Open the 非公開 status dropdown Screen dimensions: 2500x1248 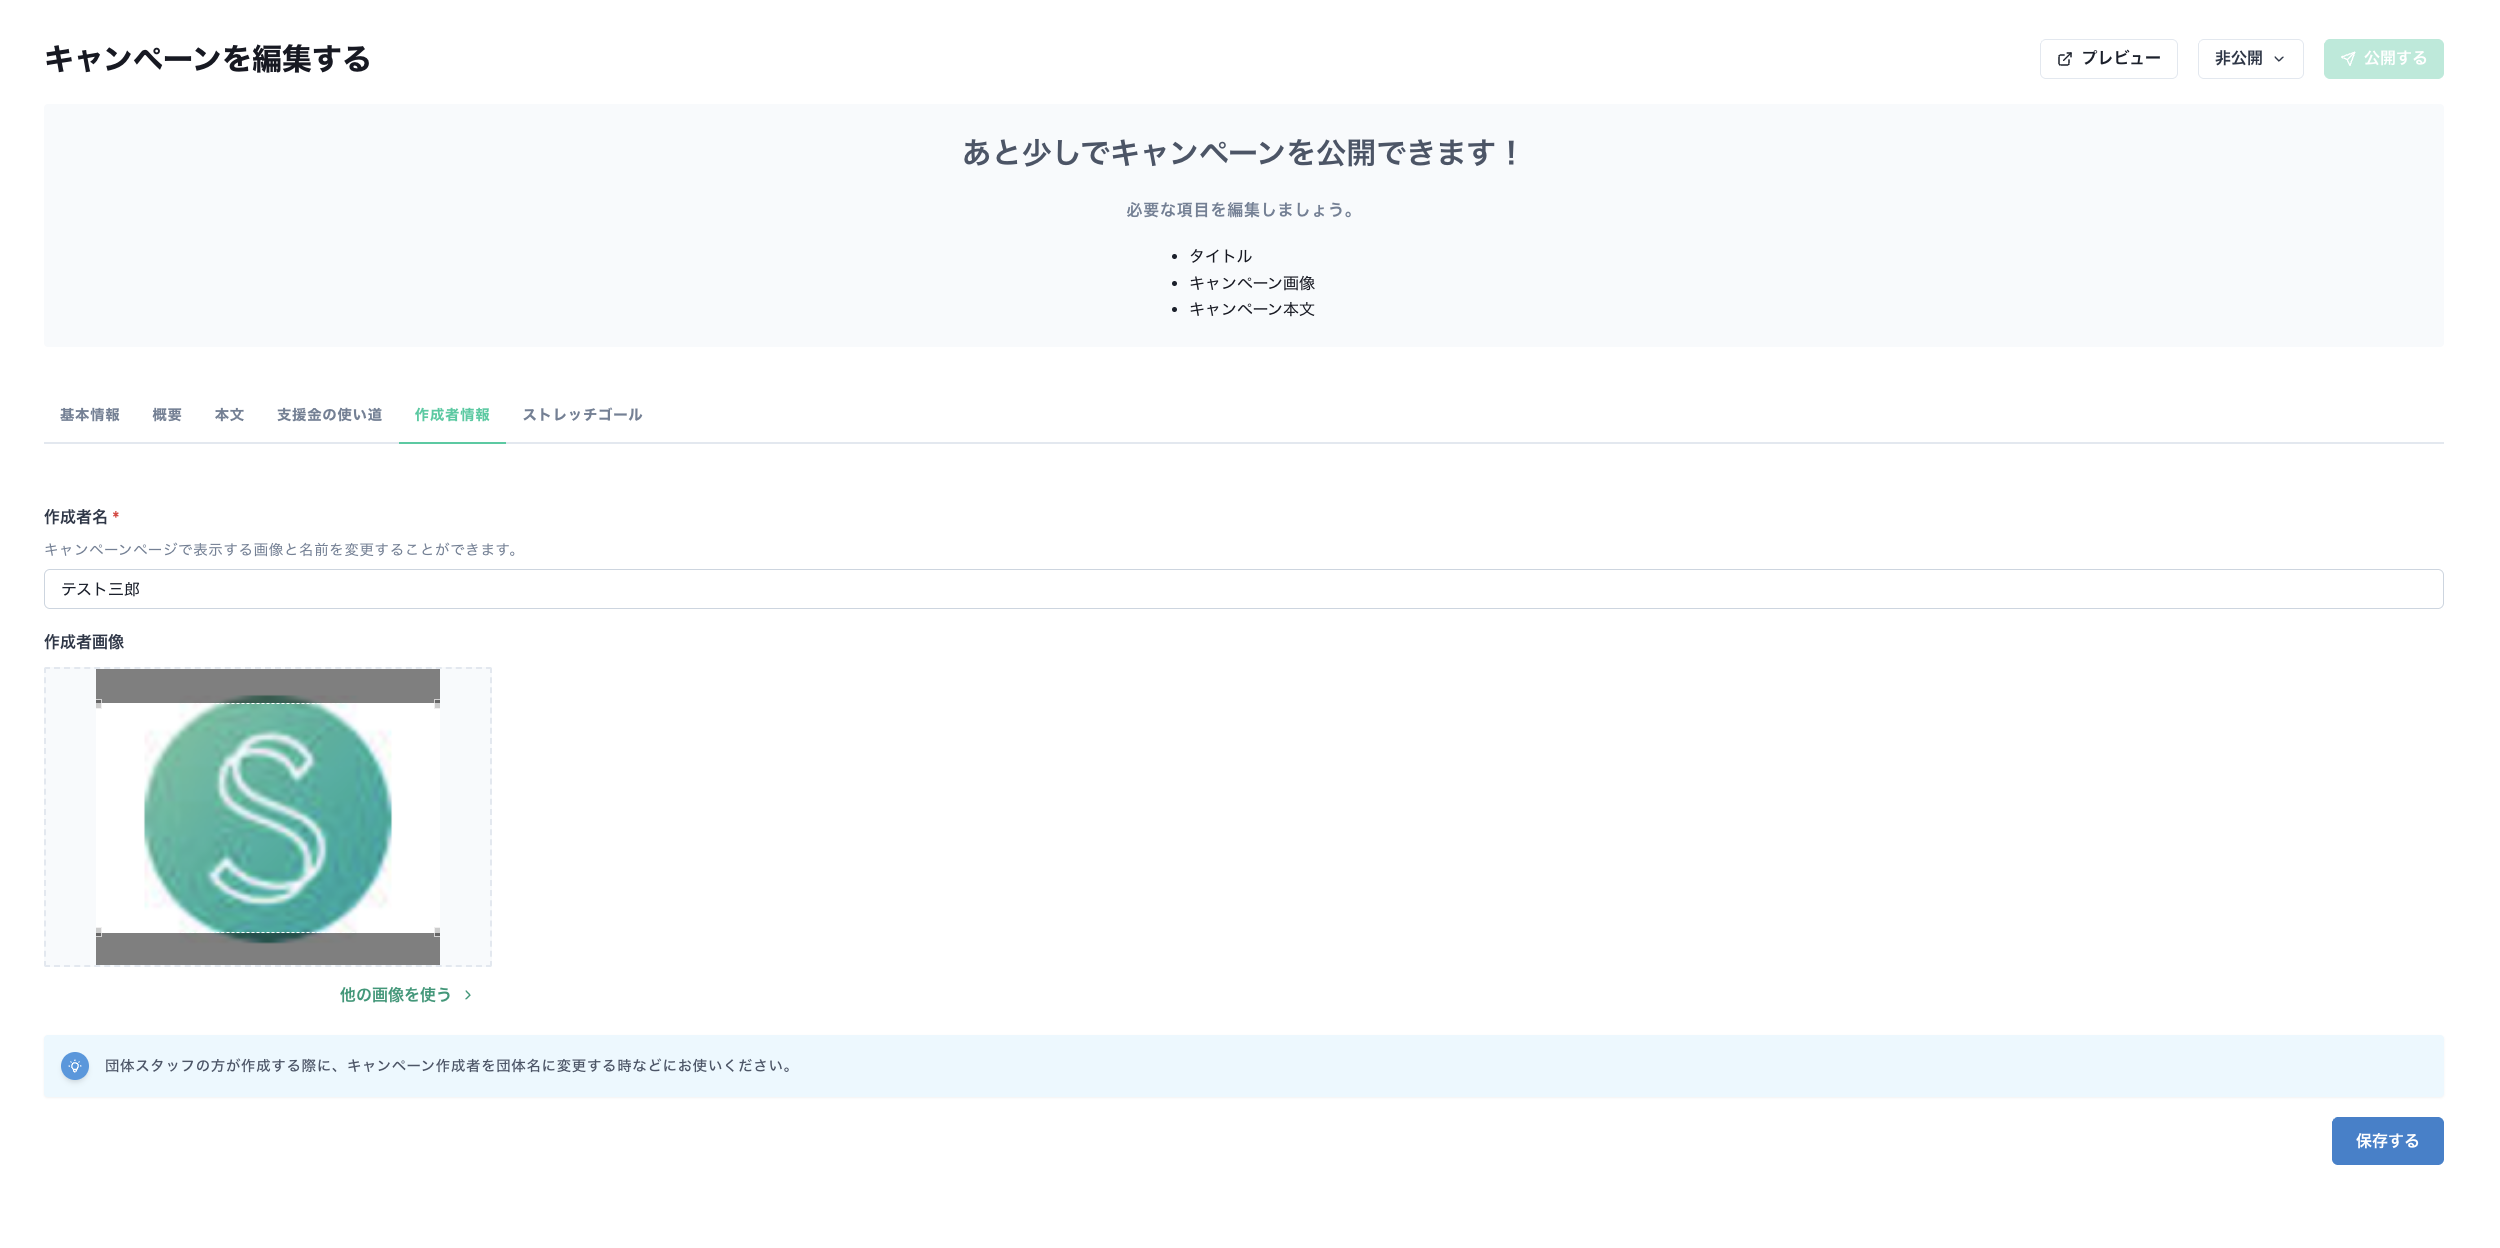(2249, 58)
